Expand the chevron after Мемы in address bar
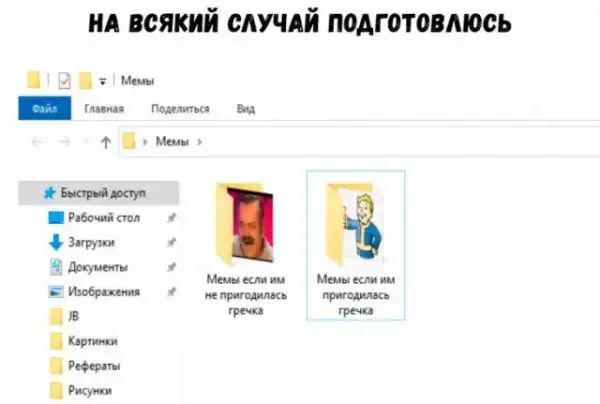600x404 pixels. [200, 142]
